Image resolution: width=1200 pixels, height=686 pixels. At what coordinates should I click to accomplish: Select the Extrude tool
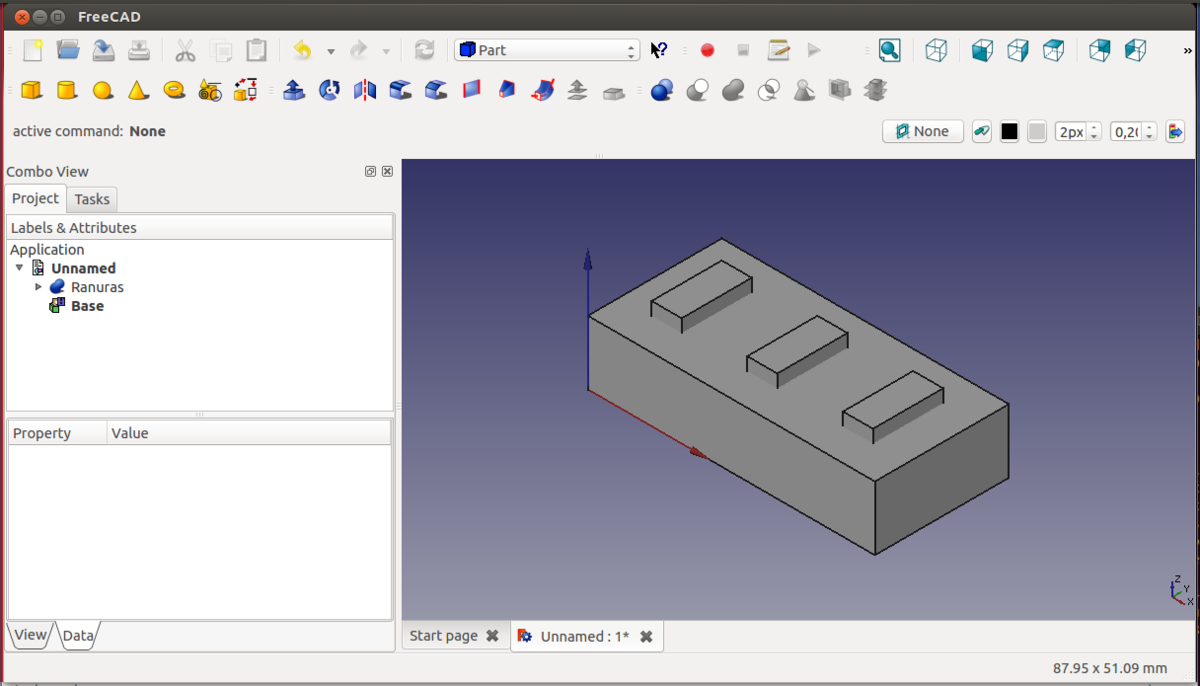294,91
